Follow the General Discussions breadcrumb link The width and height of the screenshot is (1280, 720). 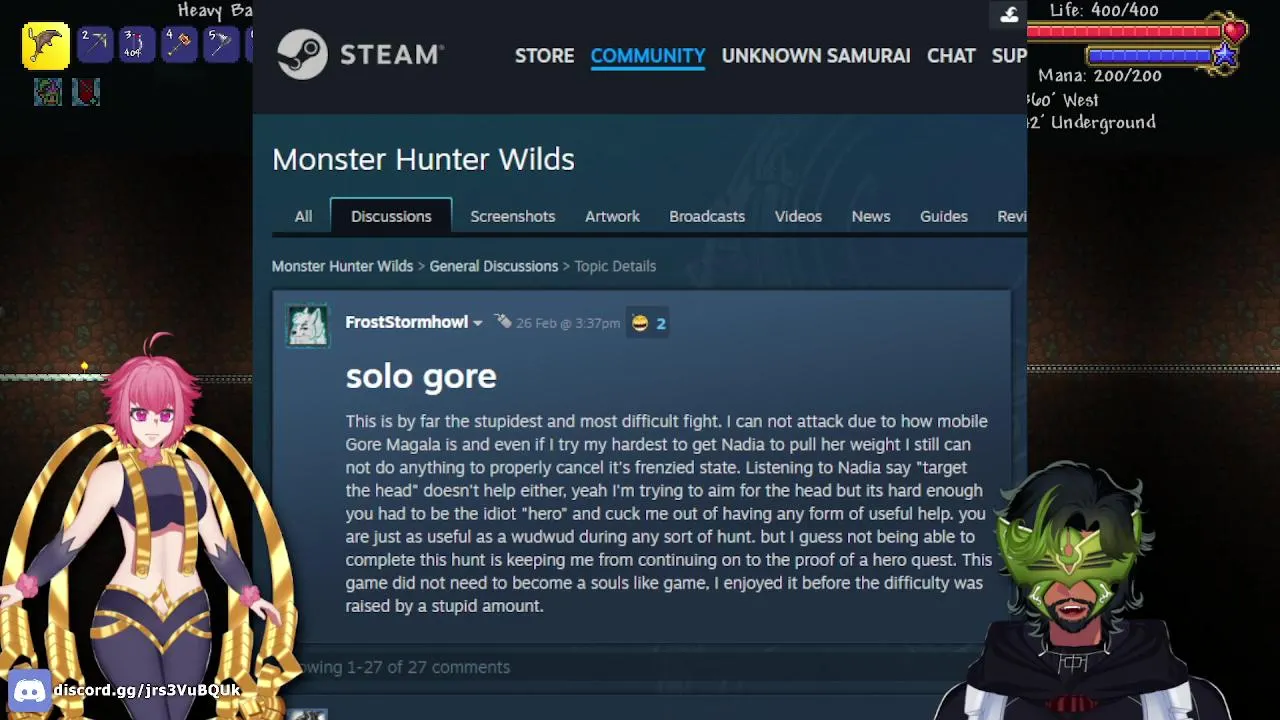494,266
